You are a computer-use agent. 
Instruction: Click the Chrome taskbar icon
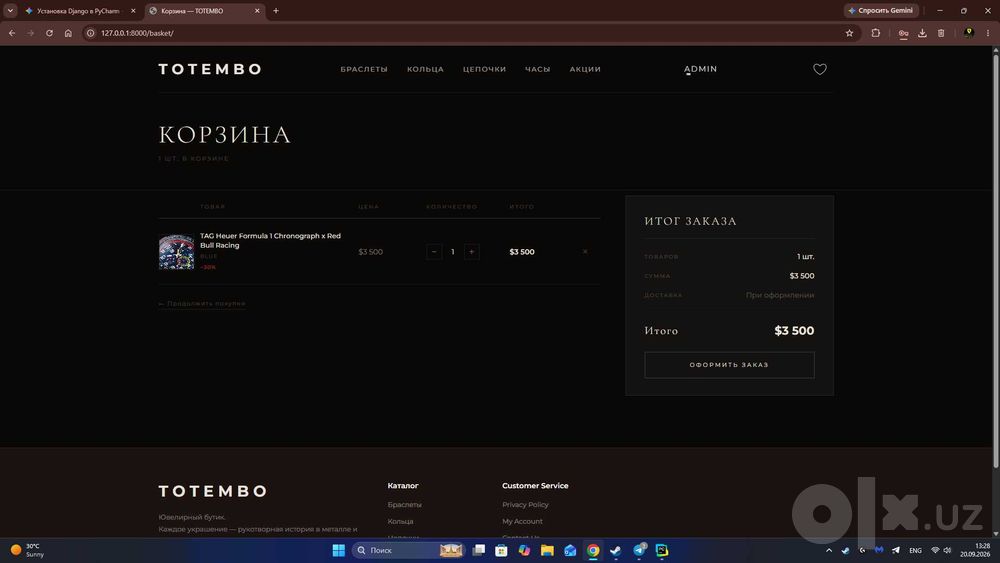(x=593, y=550)
